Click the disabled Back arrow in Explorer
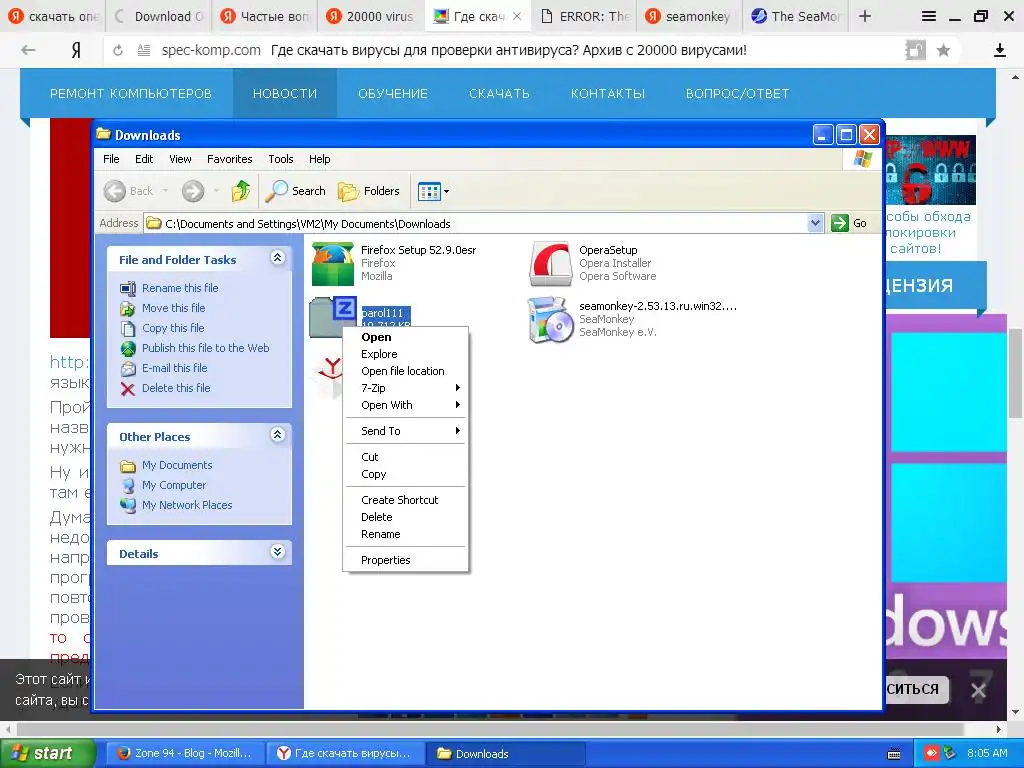 (x=115, y=191)
